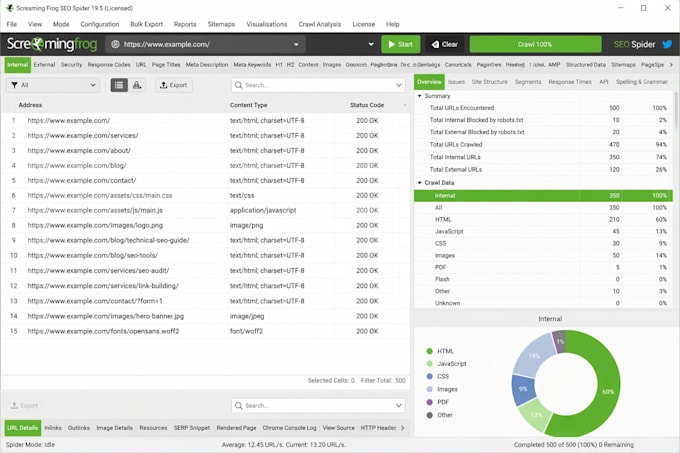Open the Bulk Export menu
The image size is (680, 453).
pyautogui.click(x=147, y=24)
